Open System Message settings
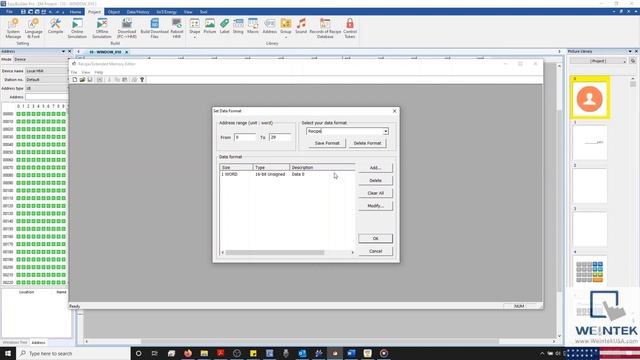The width and height of the screenshot is (640, 360). pos(13,28)
